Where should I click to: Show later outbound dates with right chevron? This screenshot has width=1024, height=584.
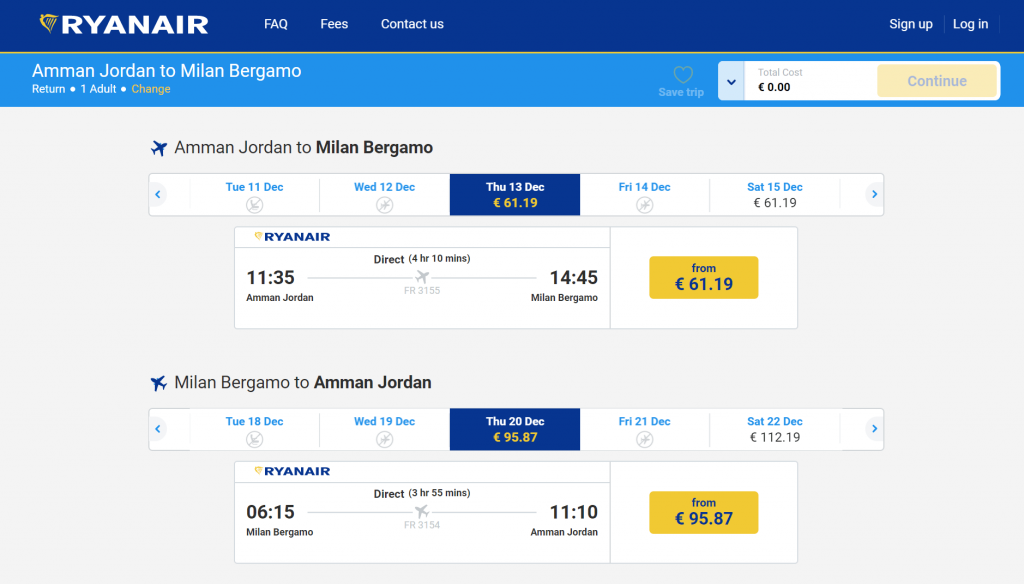(874, 195)
